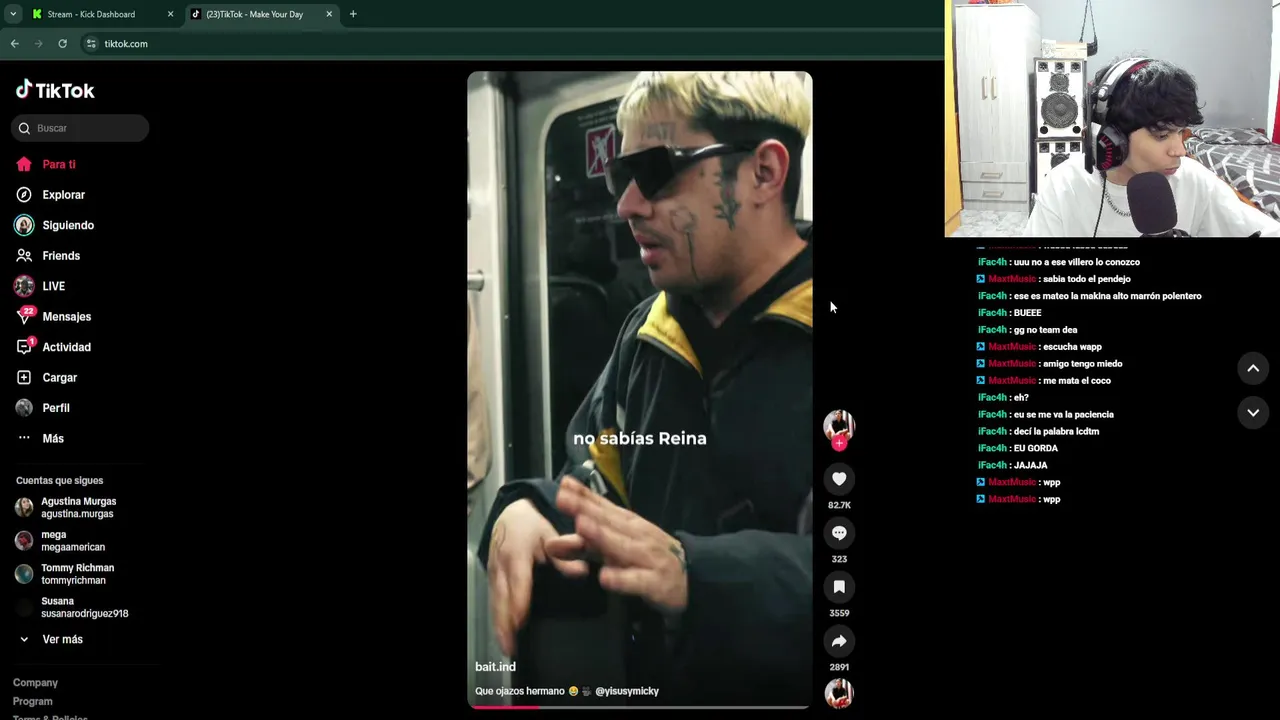Bookmark the video to favorites
The height and width of the screenshot is (720, 1280).
[x=839, y=587]
